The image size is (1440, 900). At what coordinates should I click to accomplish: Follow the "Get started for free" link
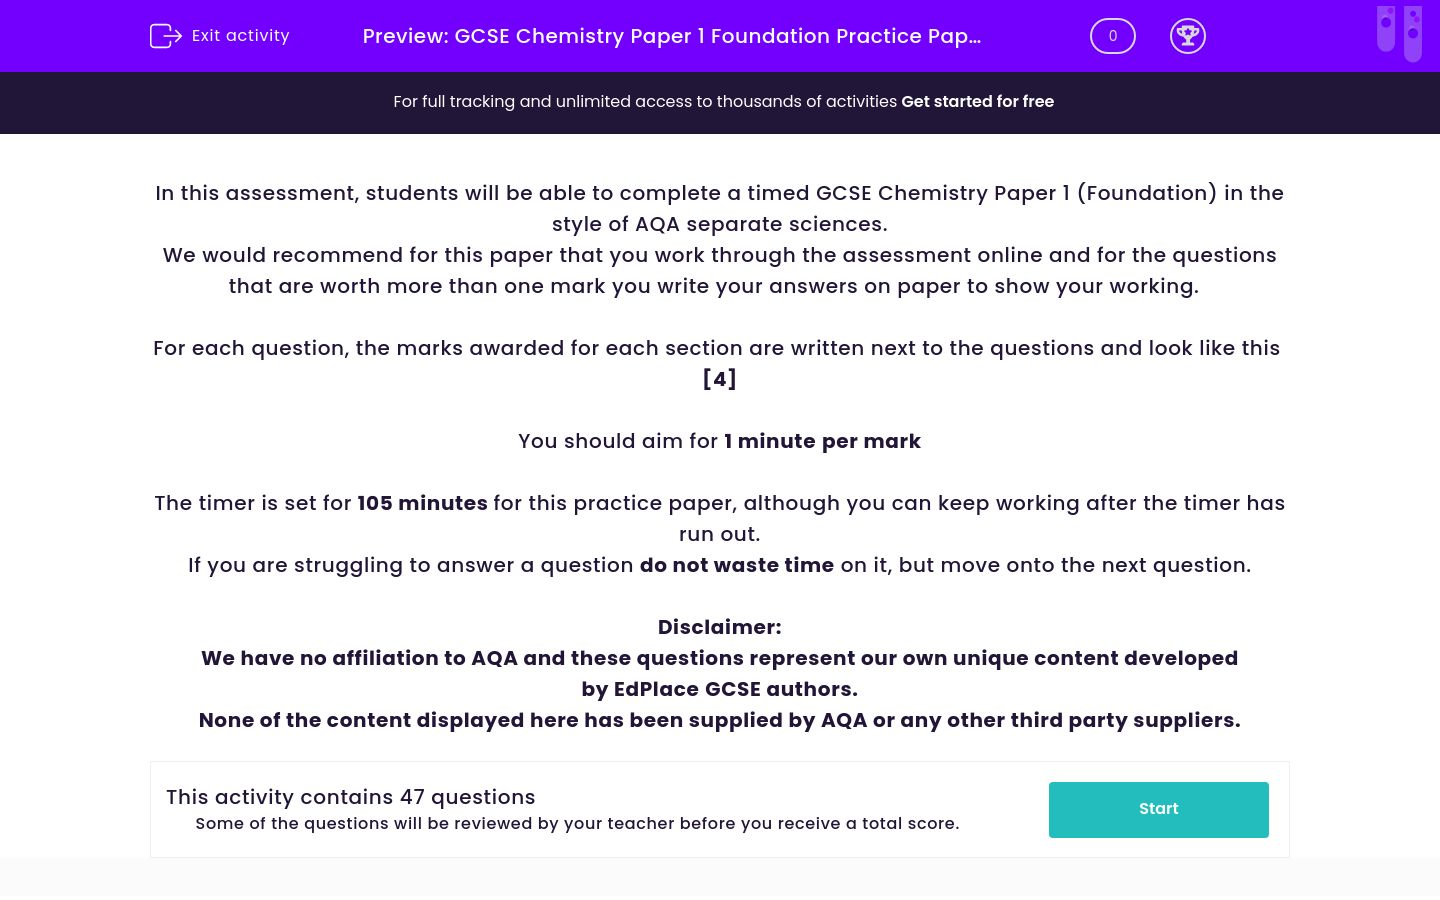click(x=977, y=102)
